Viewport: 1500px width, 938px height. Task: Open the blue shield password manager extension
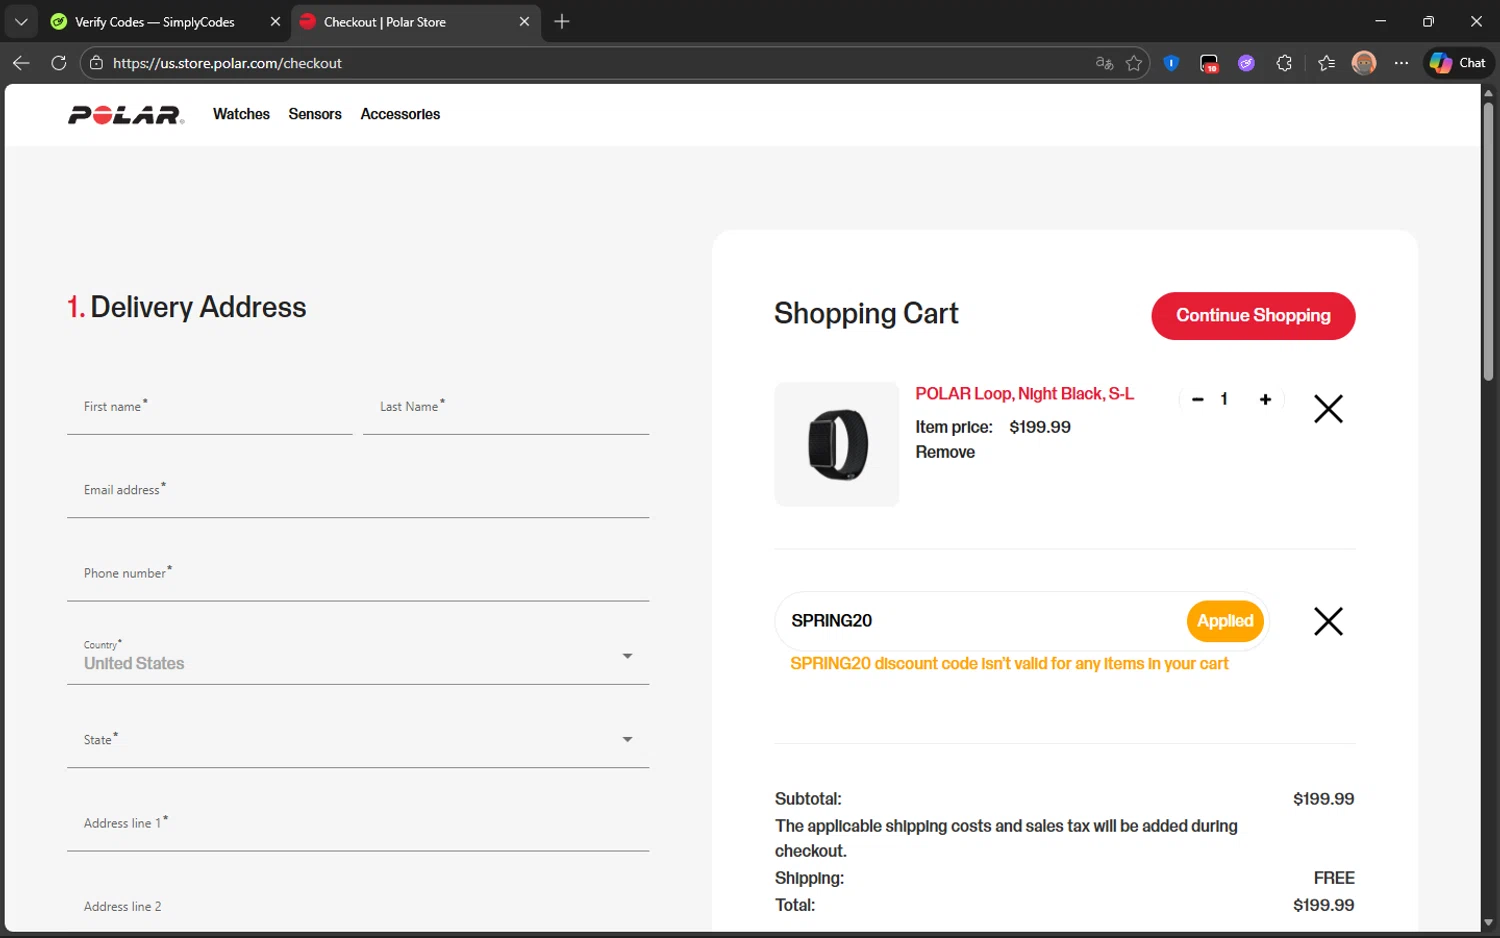1171,63
